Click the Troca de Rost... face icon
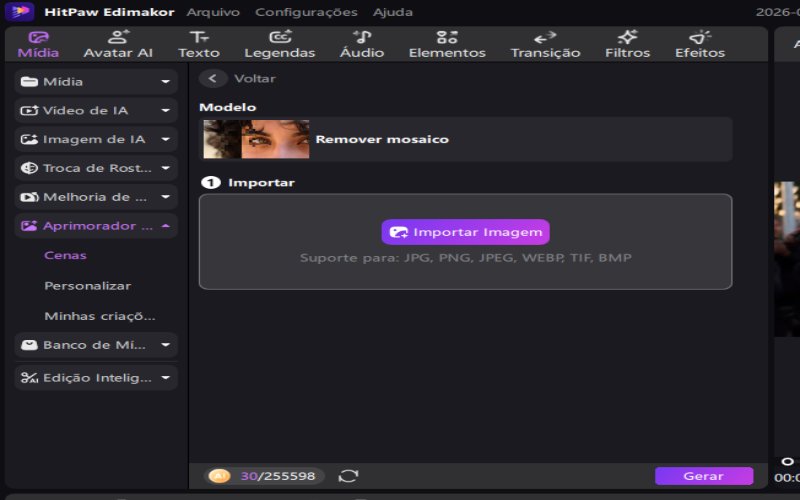This screenshot has height=500, width=800. [29, 168]
